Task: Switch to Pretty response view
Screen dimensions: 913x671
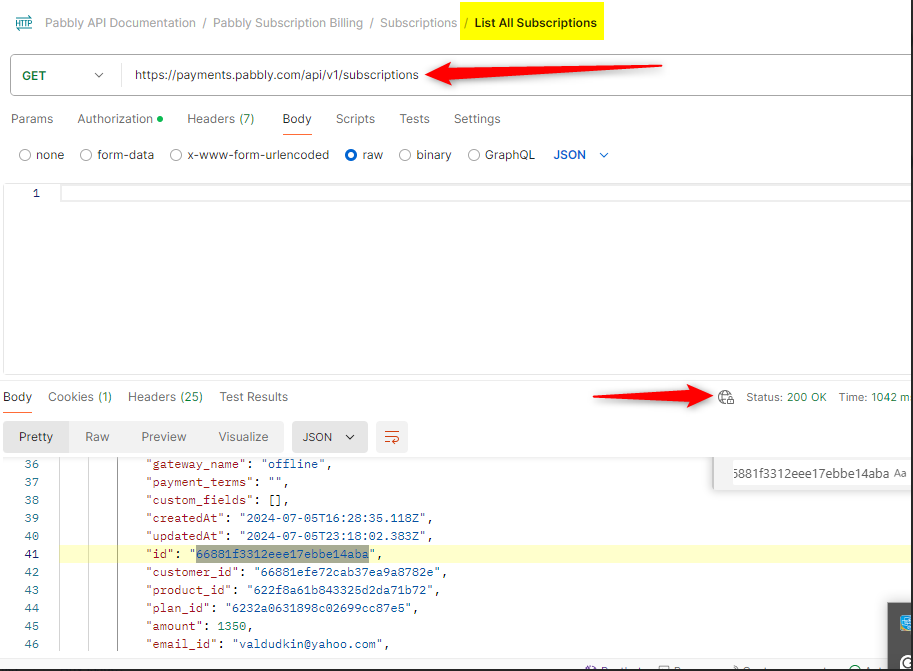Action: tap(36, 437)
